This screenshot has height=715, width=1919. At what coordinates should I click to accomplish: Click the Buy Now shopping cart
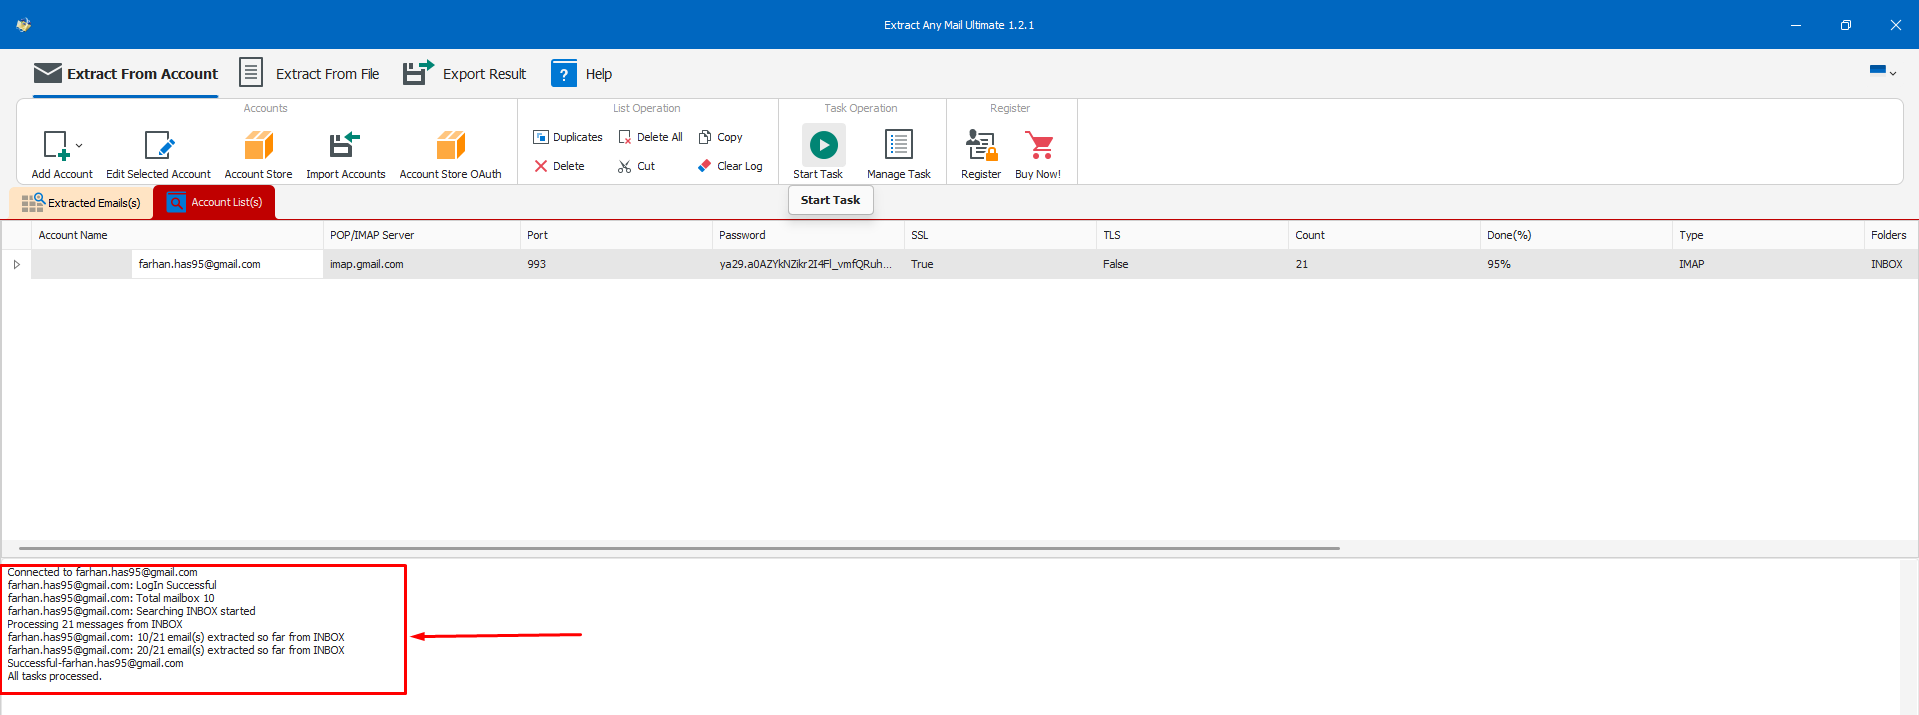click(x=1039, y=146)
